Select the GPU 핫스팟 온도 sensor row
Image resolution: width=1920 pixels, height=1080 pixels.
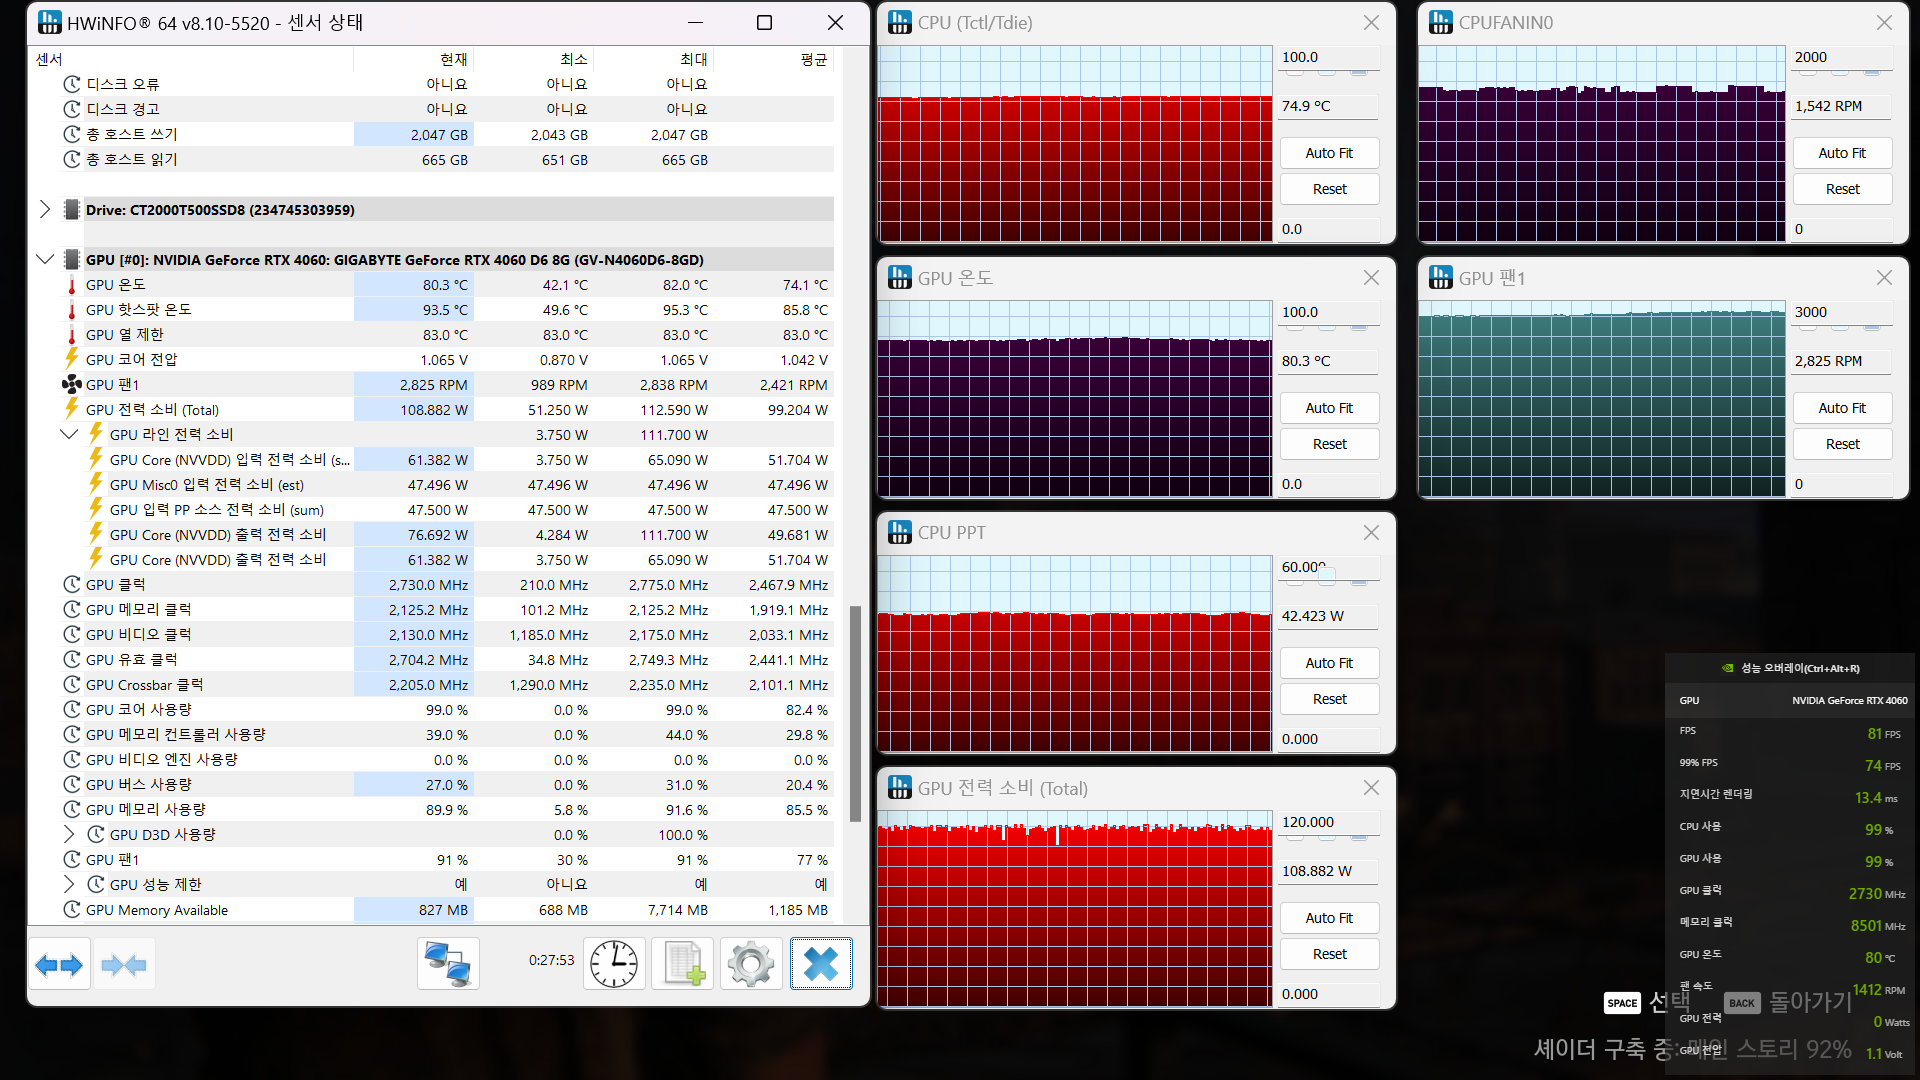pyautogui.click(x=139, y=310)
